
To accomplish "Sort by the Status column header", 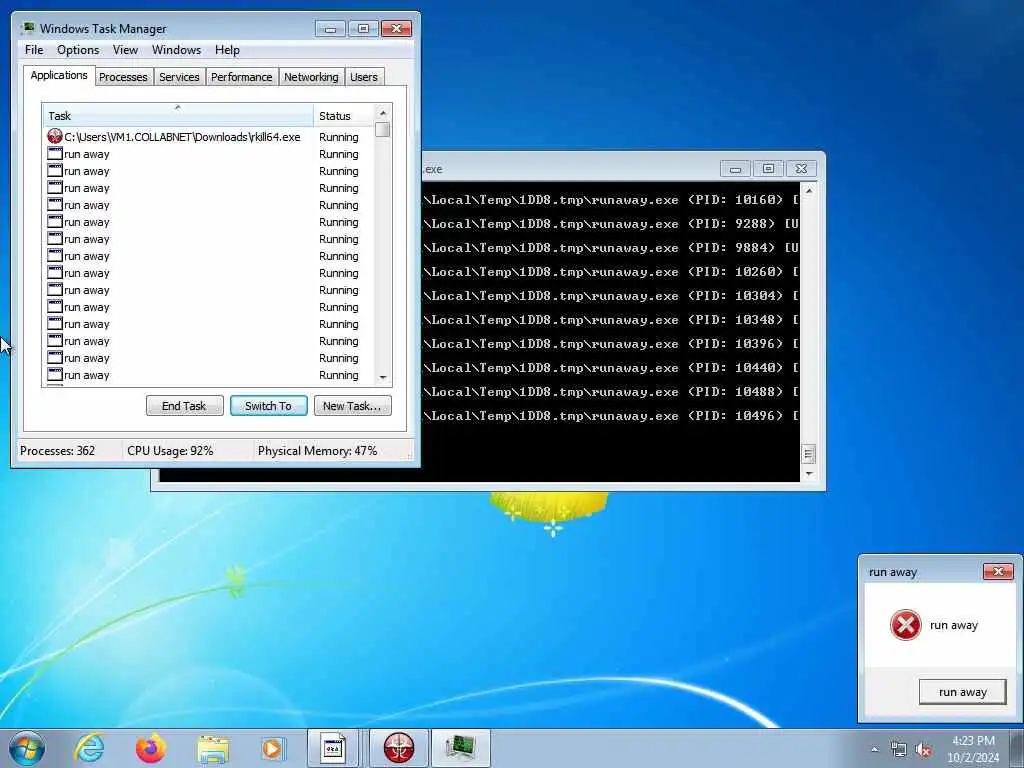I will (x=343, y=115).
